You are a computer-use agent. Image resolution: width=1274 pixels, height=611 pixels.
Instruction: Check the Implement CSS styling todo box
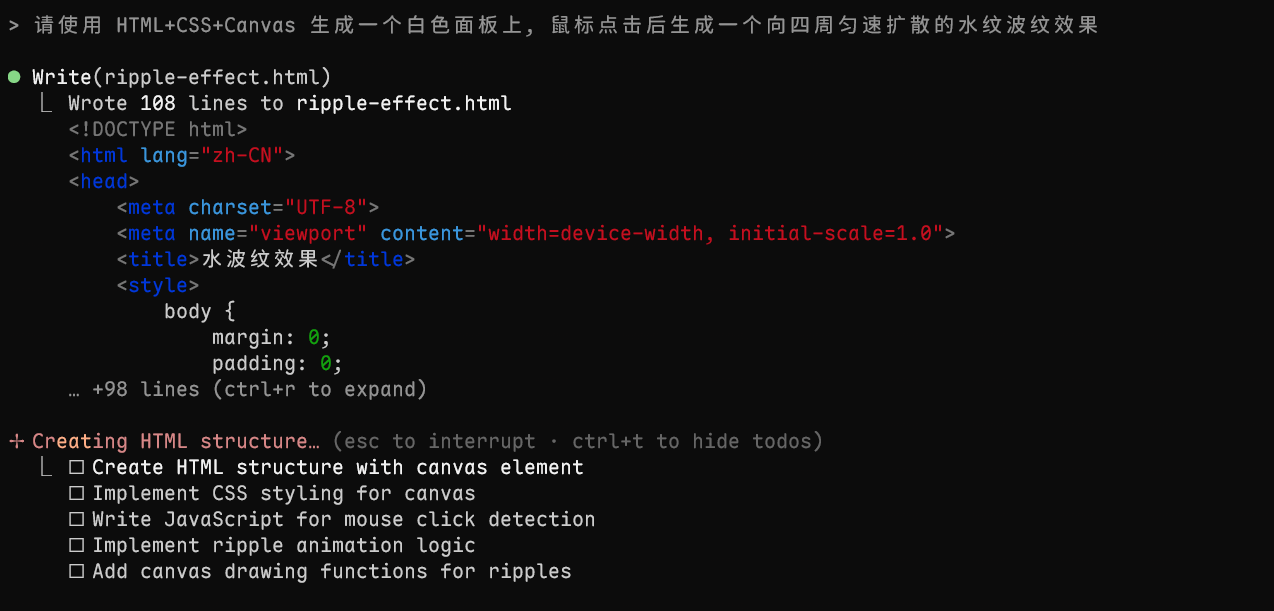[x=76, y=493]
